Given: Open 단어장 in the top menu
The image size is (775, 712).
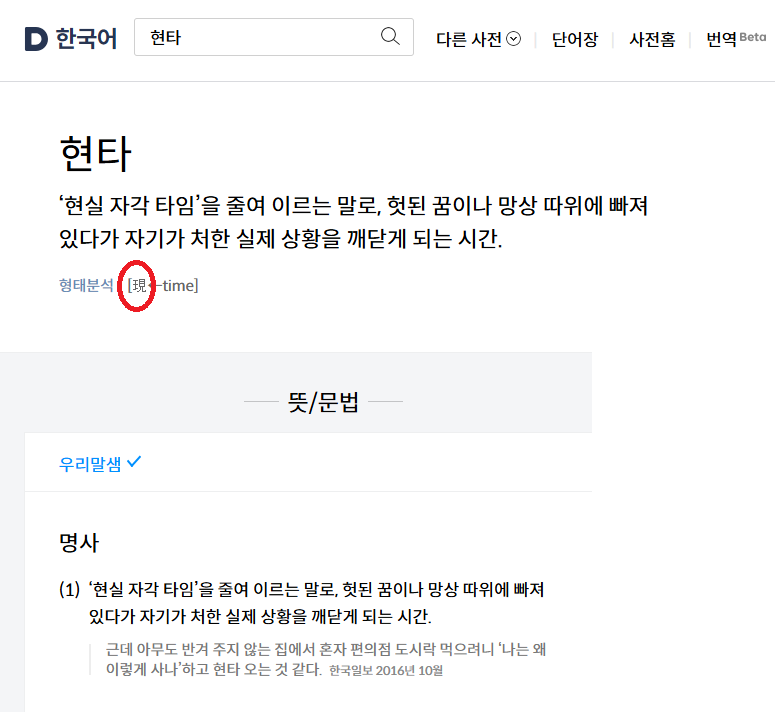Looking at the screenshot, I should tap(575, 39).
